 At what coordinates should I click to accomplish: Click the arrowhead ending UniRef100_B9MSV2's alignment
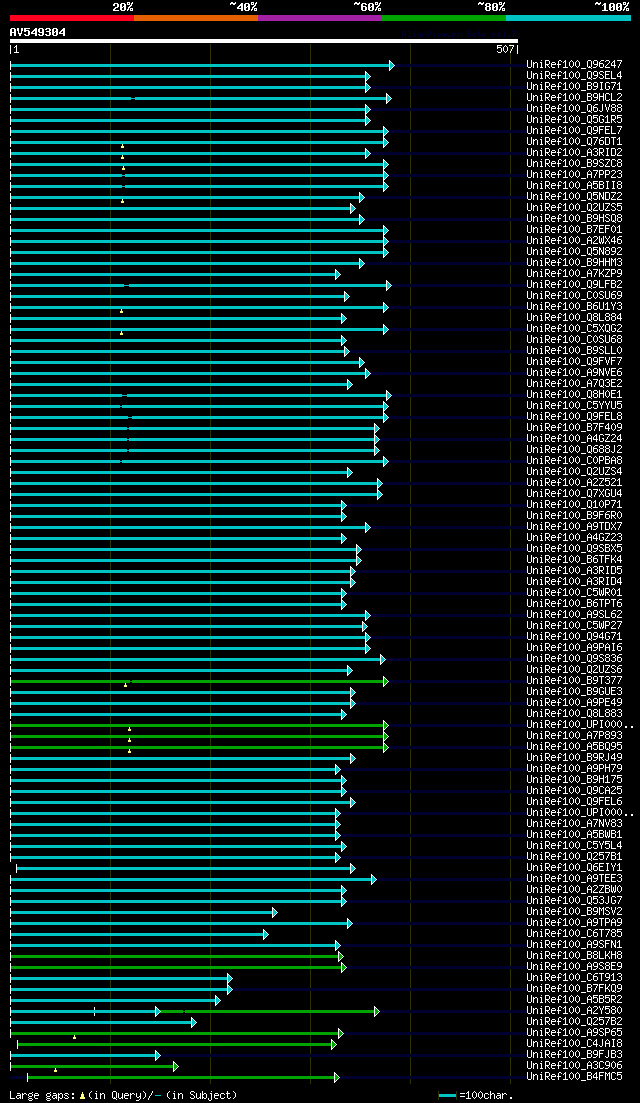pyautogui.click(x=274, y=912)
